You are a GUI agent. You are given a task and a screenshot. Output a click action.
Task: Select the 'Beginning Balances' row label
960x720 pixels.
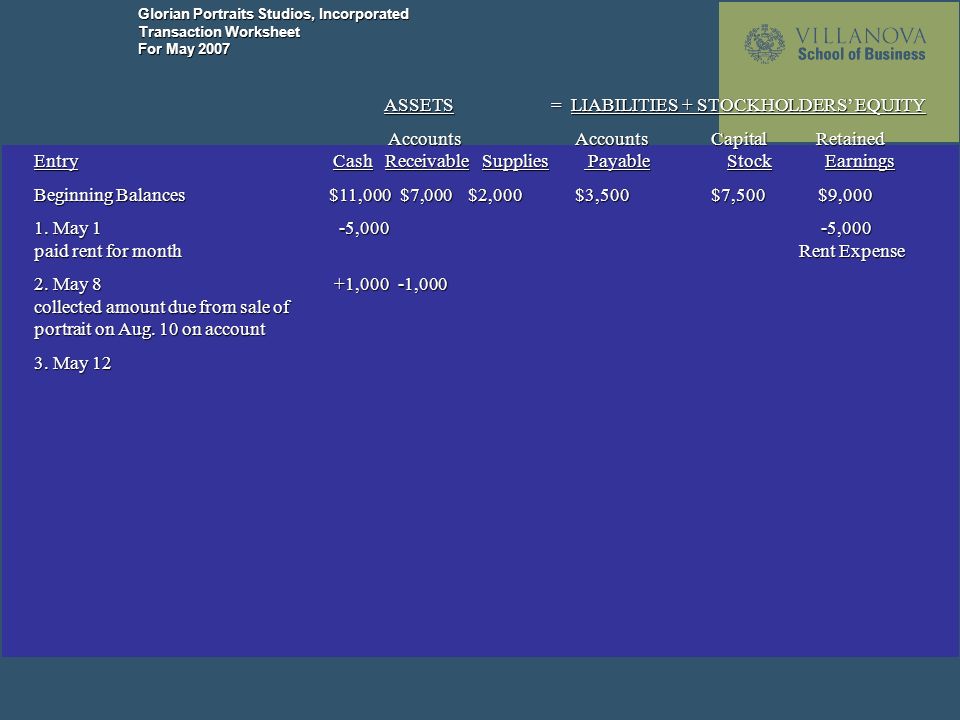click(x=109, y=195)
